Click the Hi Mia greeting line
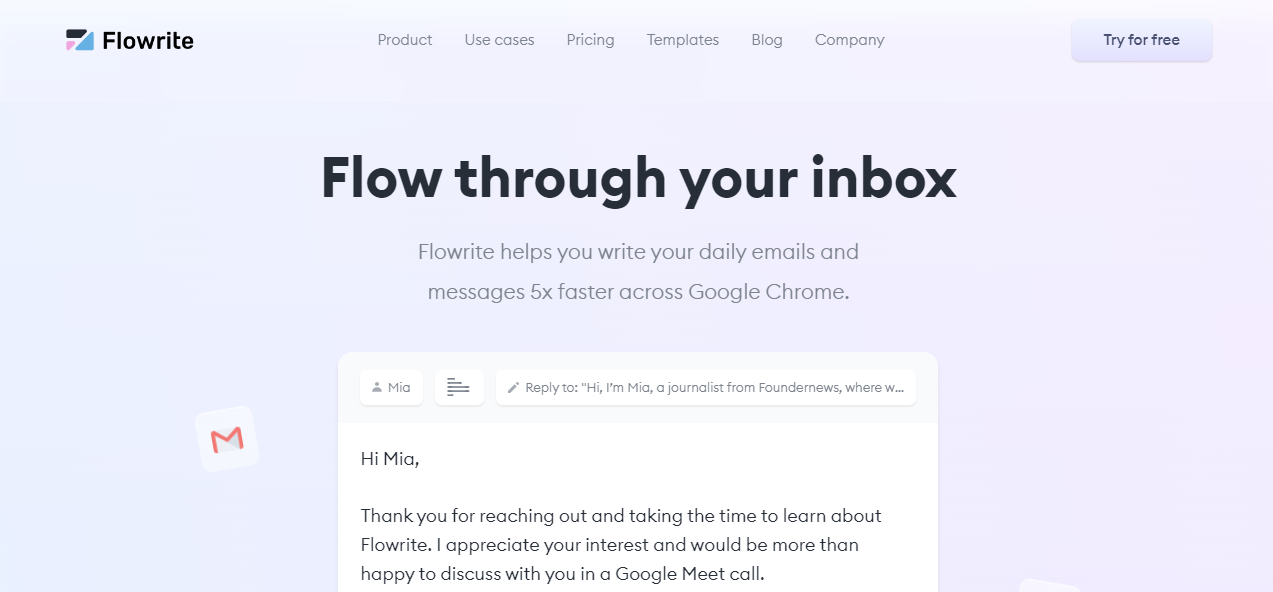The height and width of the screenshot is (592, 1273). pos(390,459)
